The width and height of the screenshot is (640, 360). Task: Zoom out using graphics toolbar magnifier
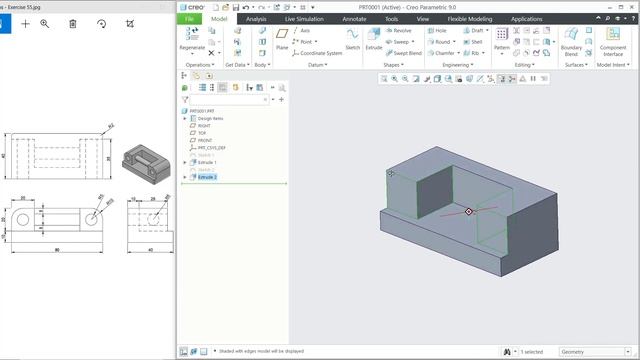[405, 79]
